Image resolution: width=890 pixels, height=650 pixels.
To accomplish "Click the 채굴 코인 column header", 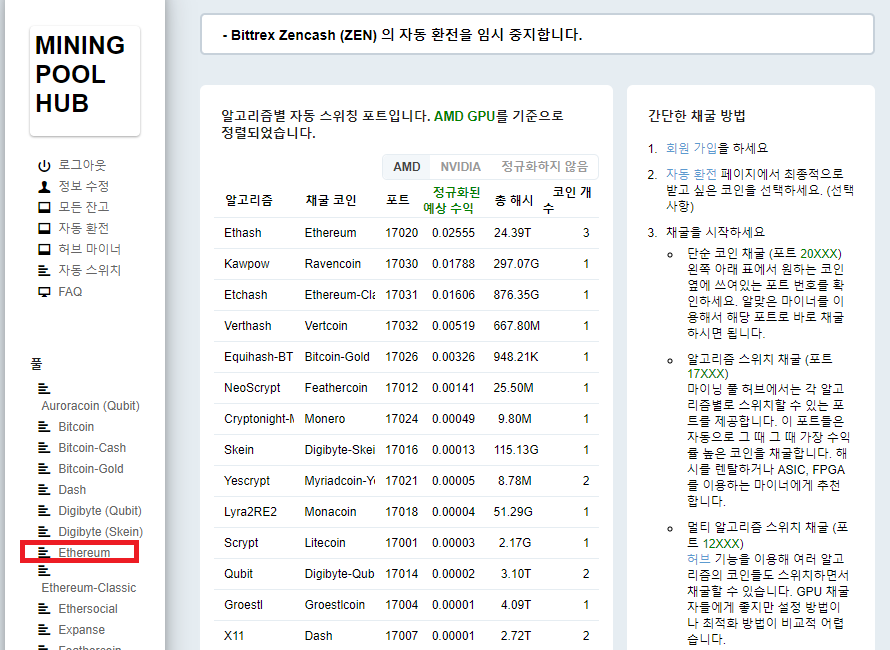I will 331,200.
